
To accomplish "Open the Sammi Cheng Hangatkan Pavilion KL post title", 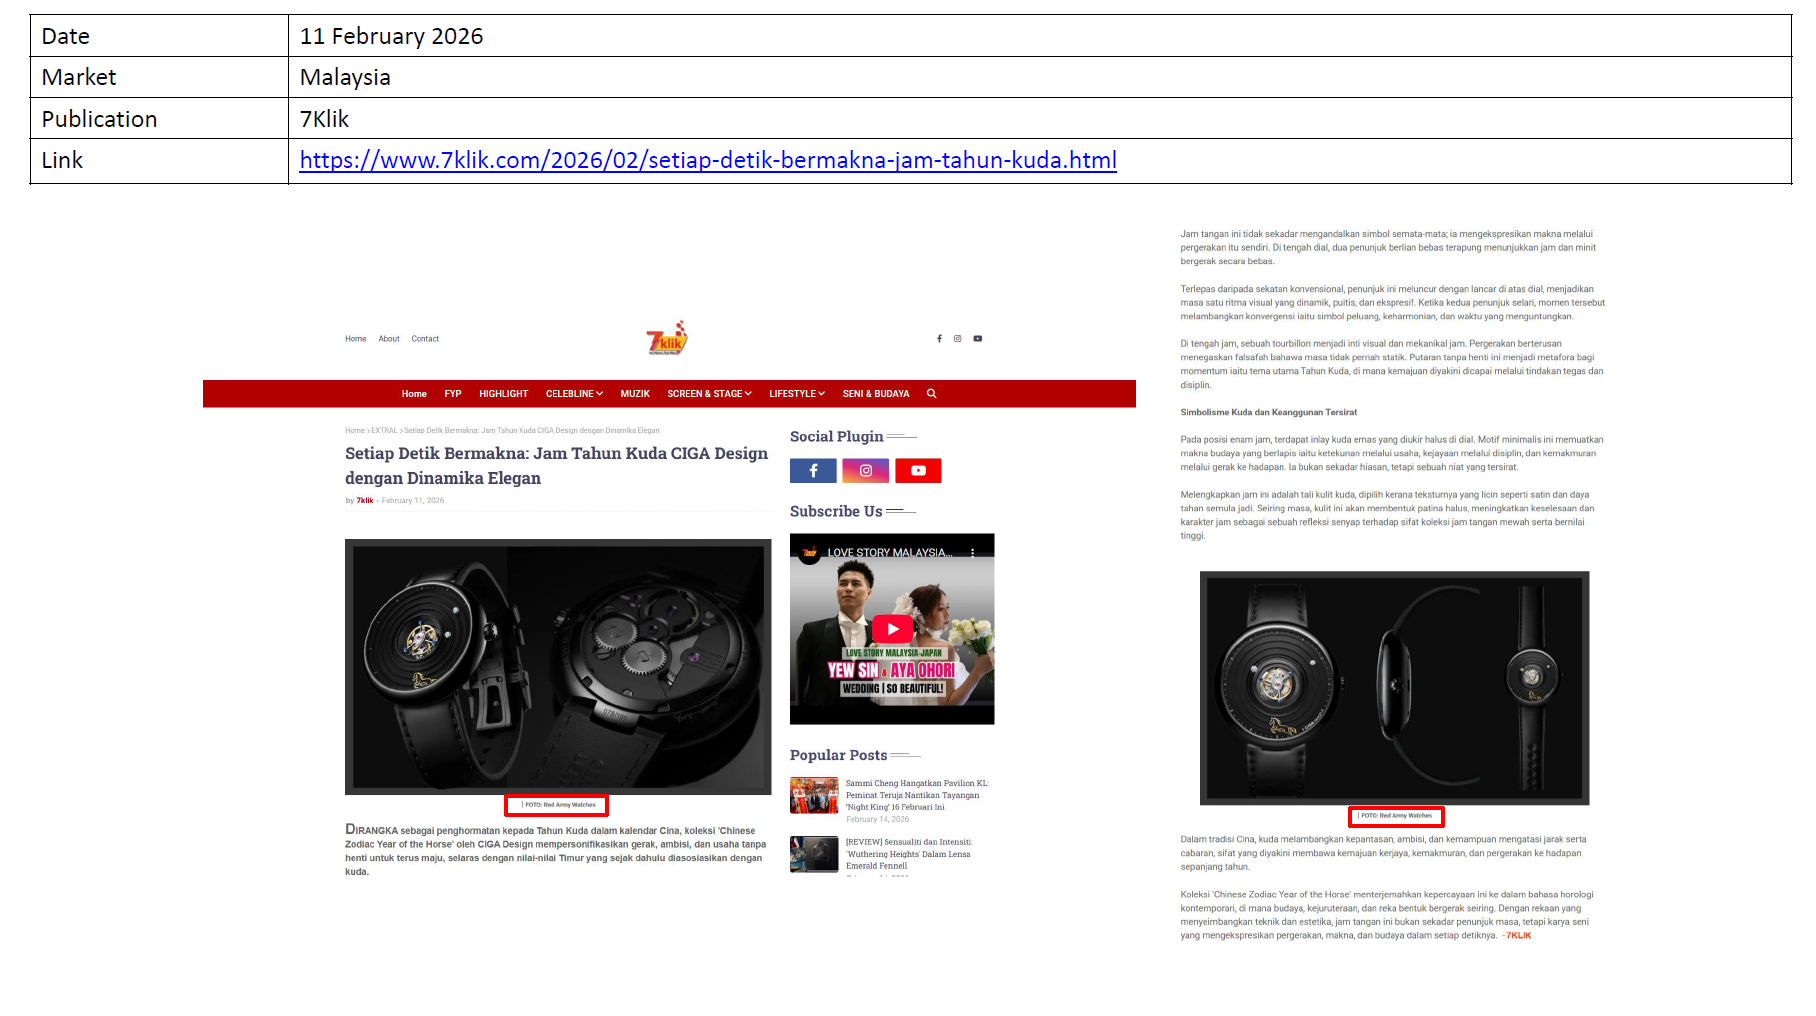I will [917, 795].
